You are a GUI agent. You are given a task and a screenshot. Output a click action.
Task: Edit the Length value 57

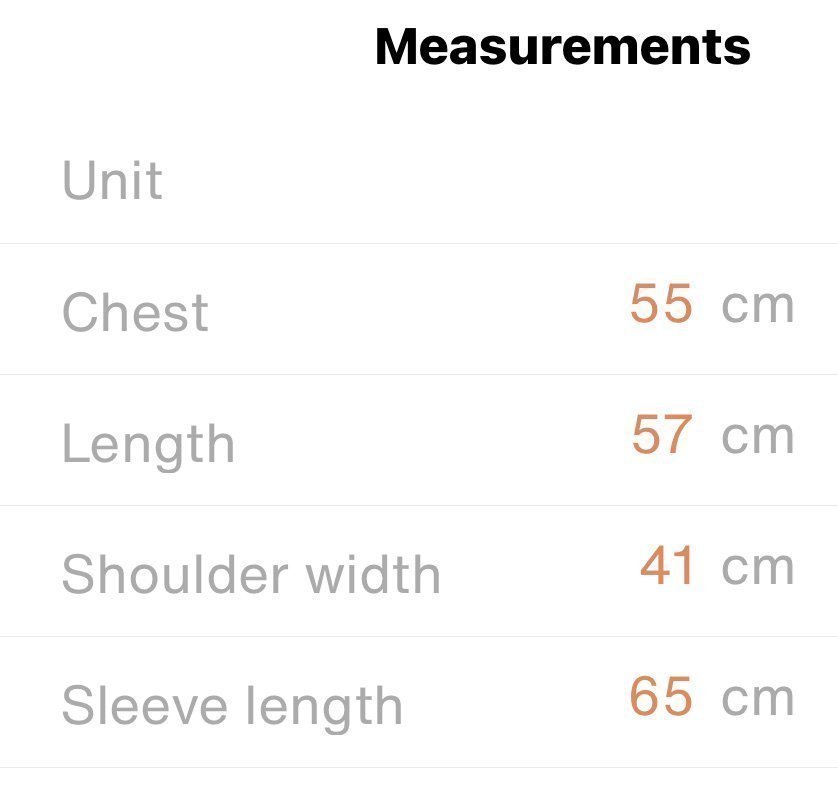[662, 435]
